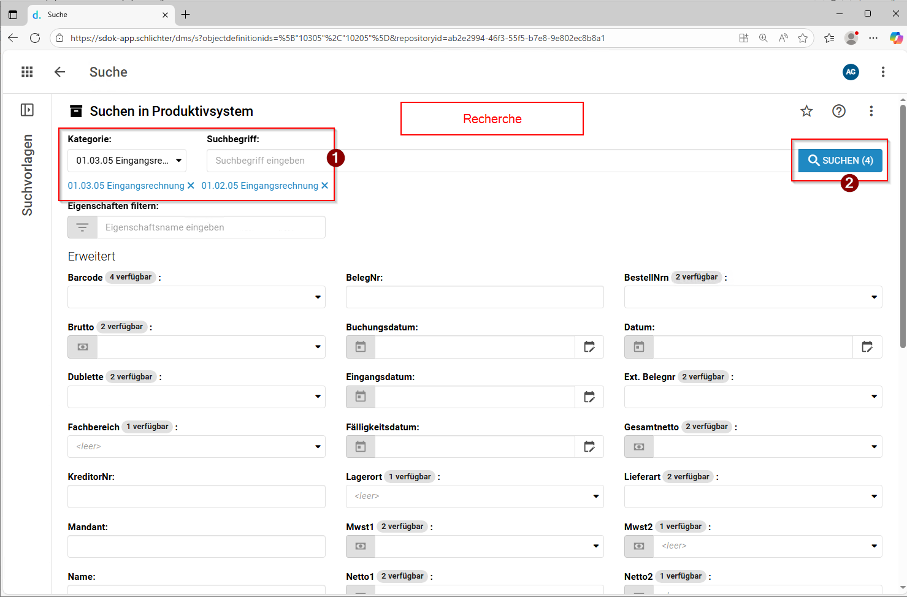This screenshot has height=598, width=908.
Task: Open browser tab actions menu icon
Action: point(13,15)
